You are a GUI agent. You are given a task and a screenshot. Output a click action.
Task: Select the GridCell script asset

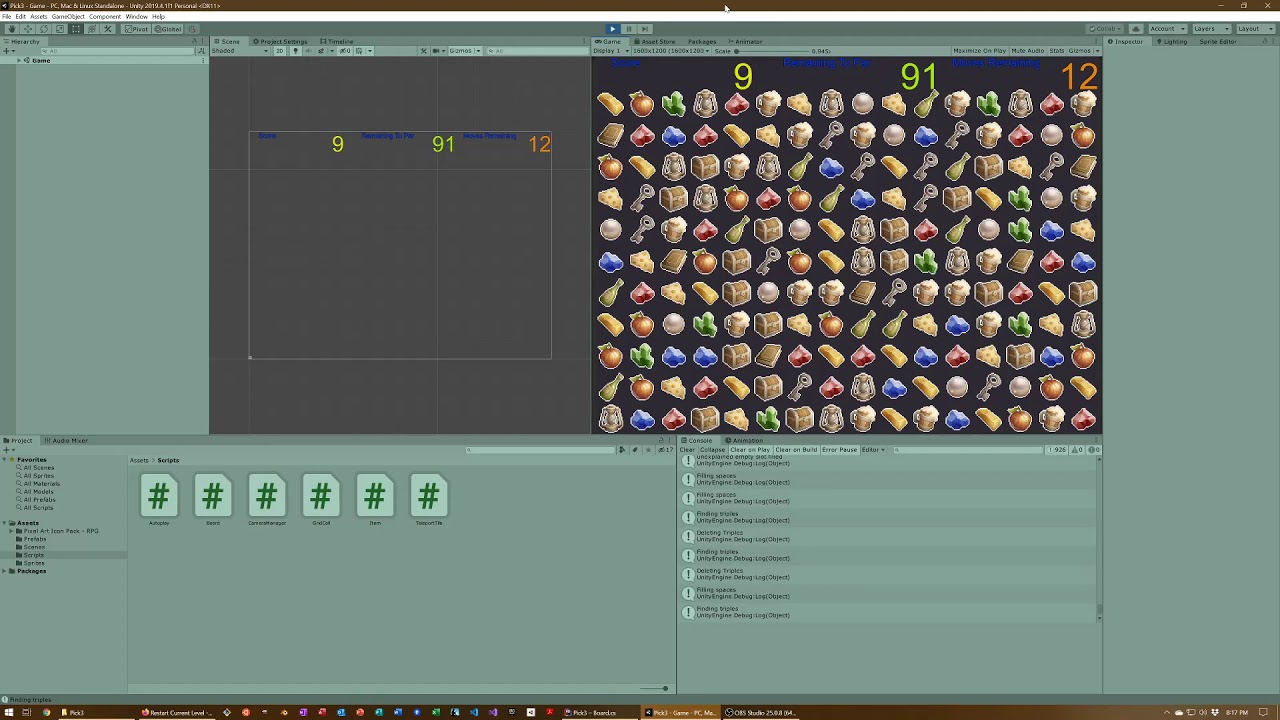[x=321, y=501]
